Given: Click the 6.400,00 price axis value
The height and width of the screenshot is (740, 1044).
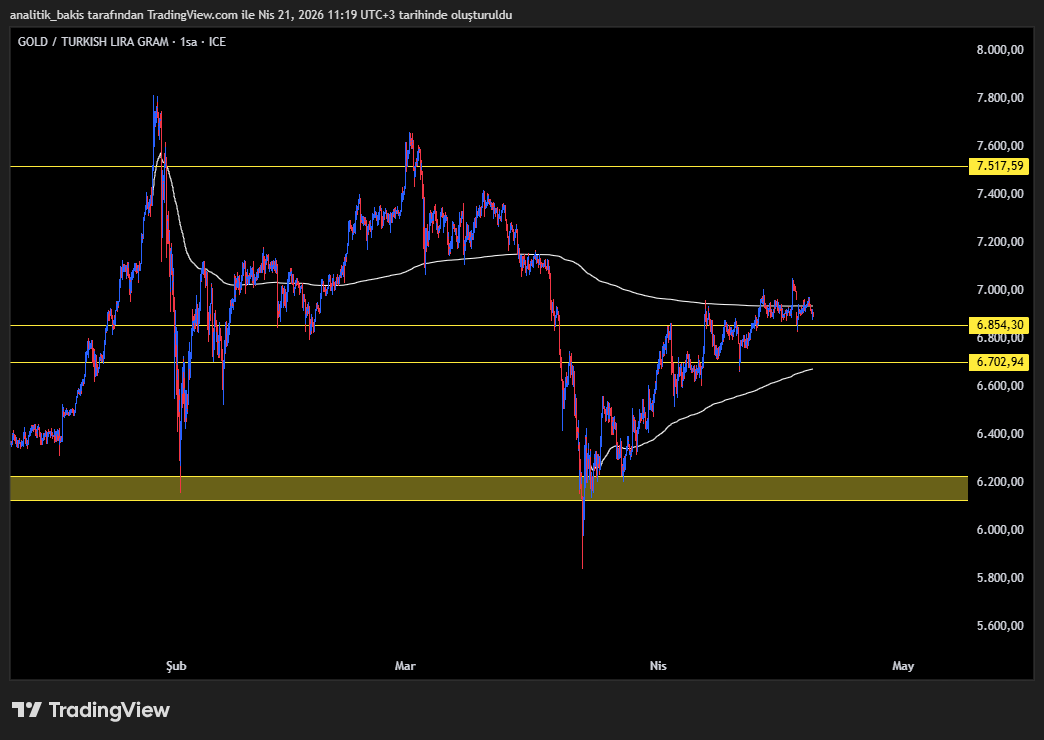Looking at the screenshot, I should pos(1000,434).
